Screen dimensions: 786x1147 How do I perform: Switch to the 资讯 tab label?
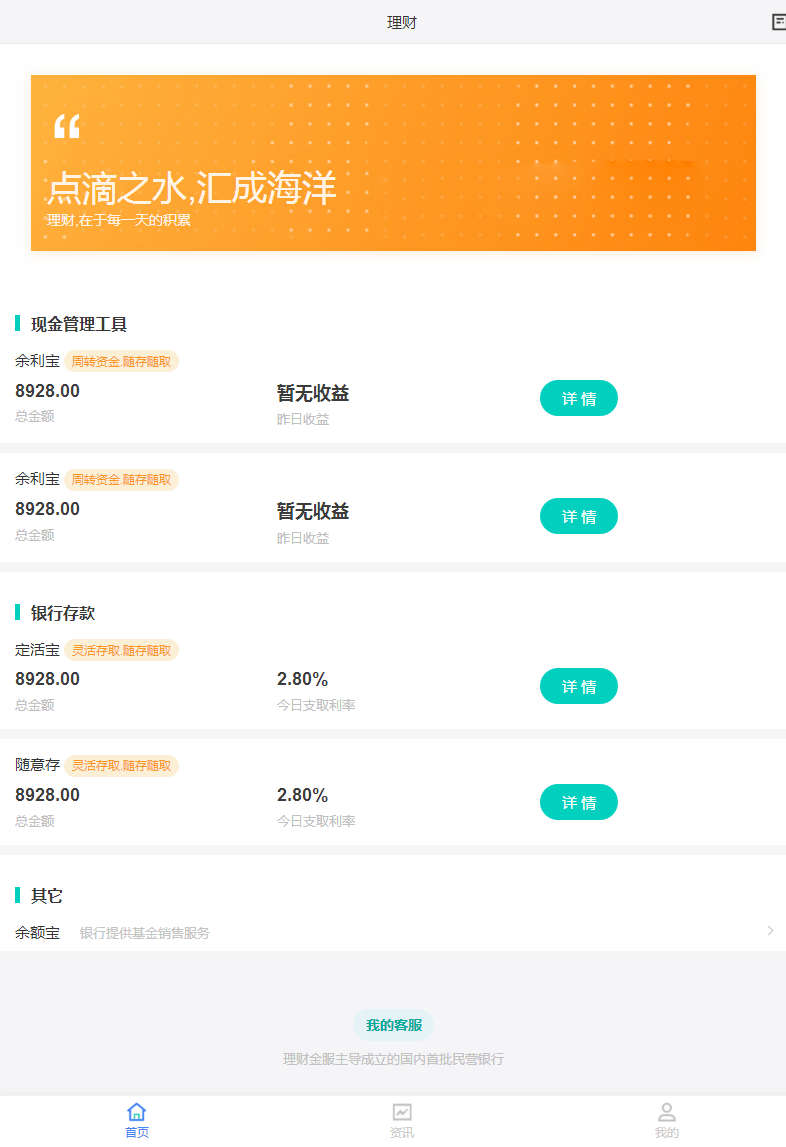[x=402, y=1133]
